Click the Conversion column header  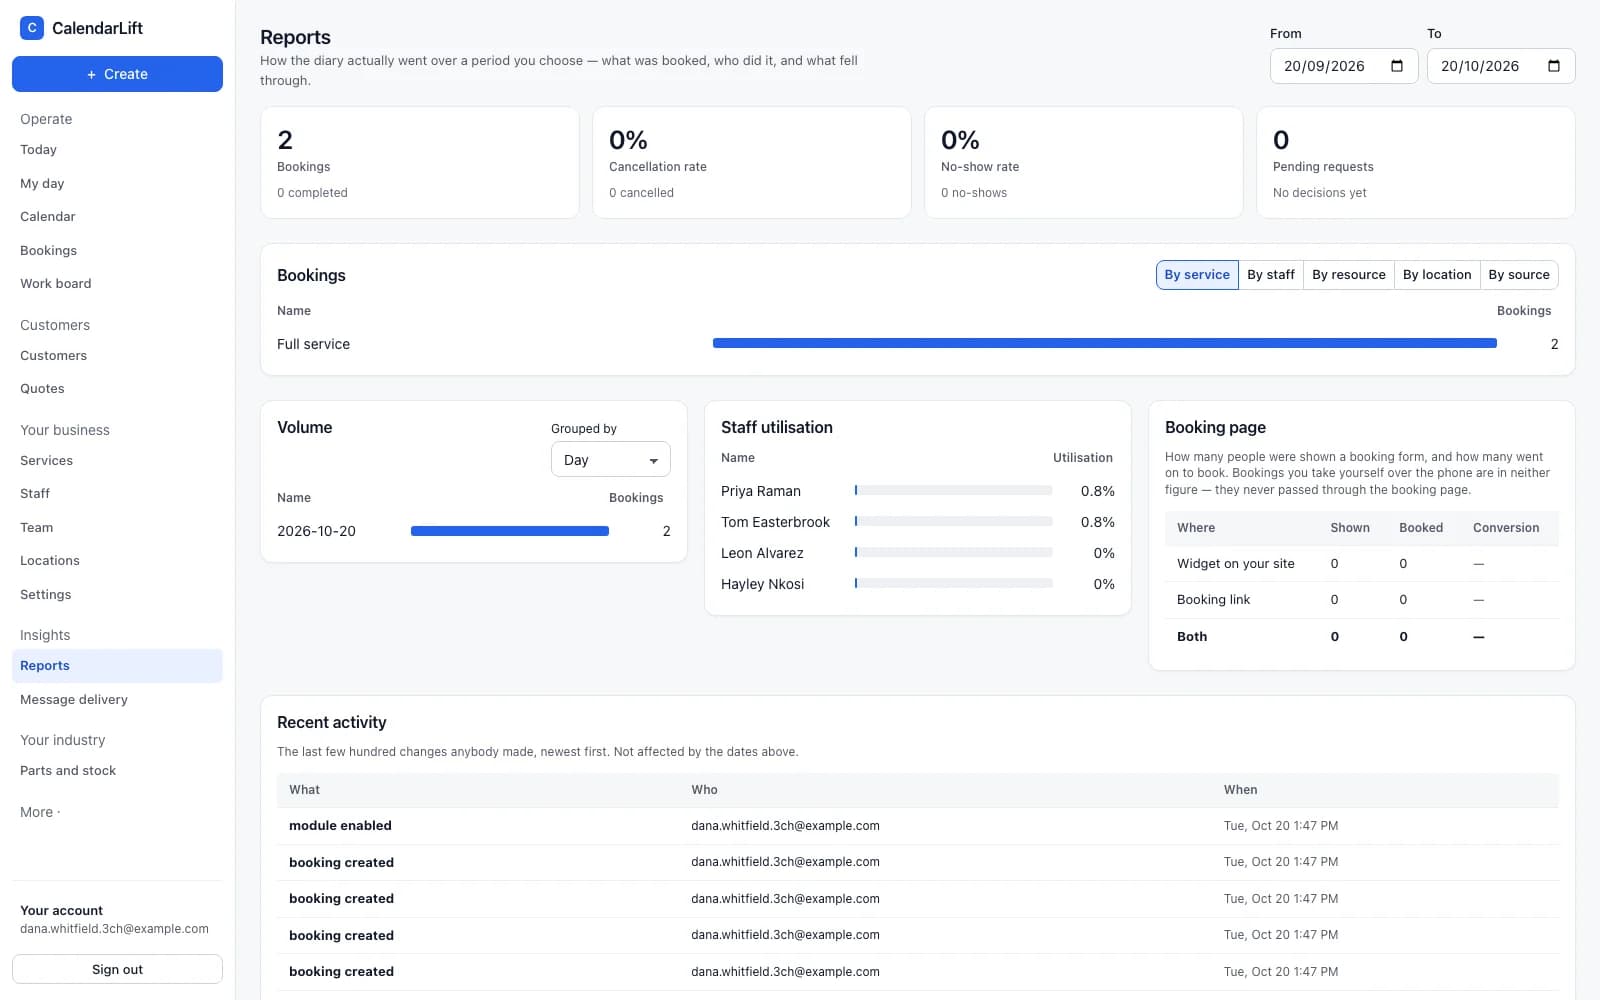point(1506,528)
